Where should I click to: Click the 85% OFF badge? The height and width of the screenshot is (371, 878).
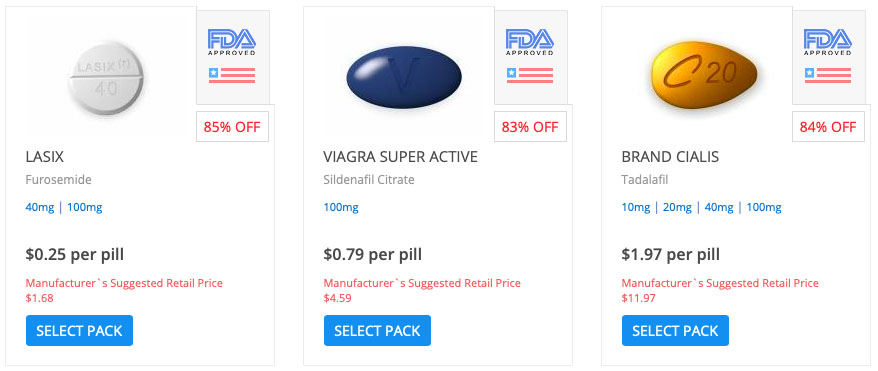pyautogui.click(x=232, y=127)
